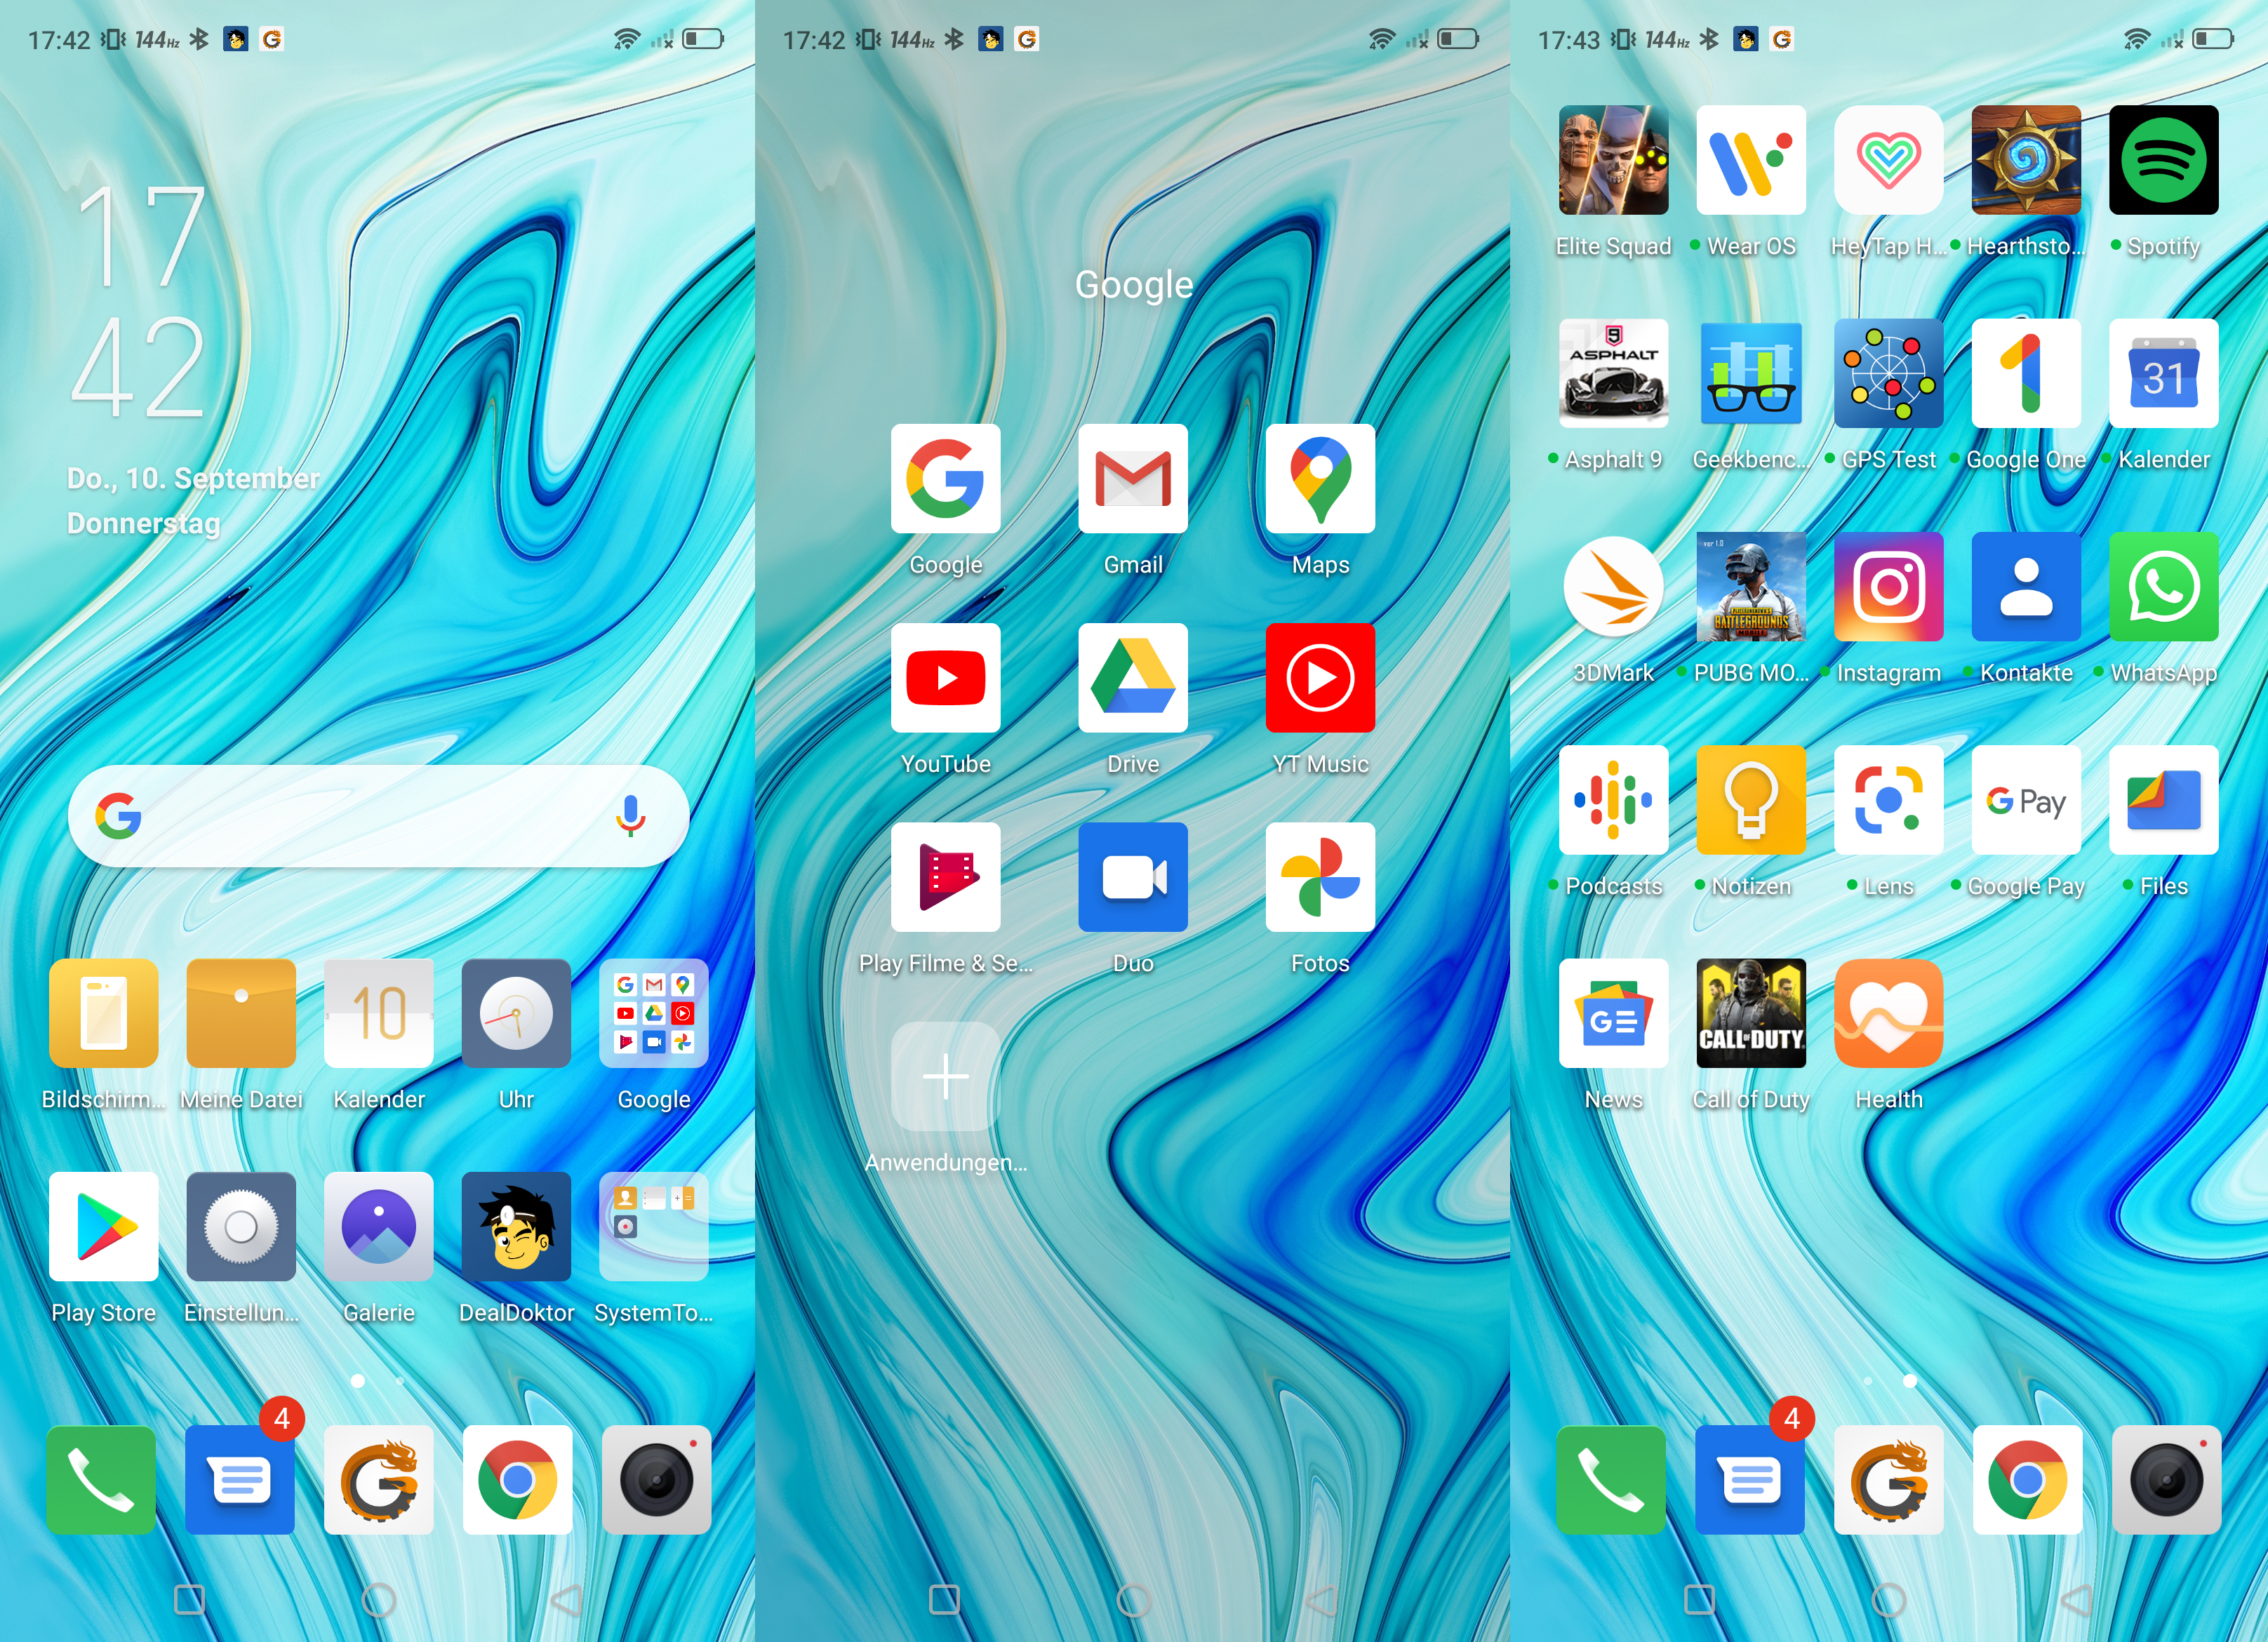
Task: Open Kalender app showing 10
Action: coord(378,1013)
